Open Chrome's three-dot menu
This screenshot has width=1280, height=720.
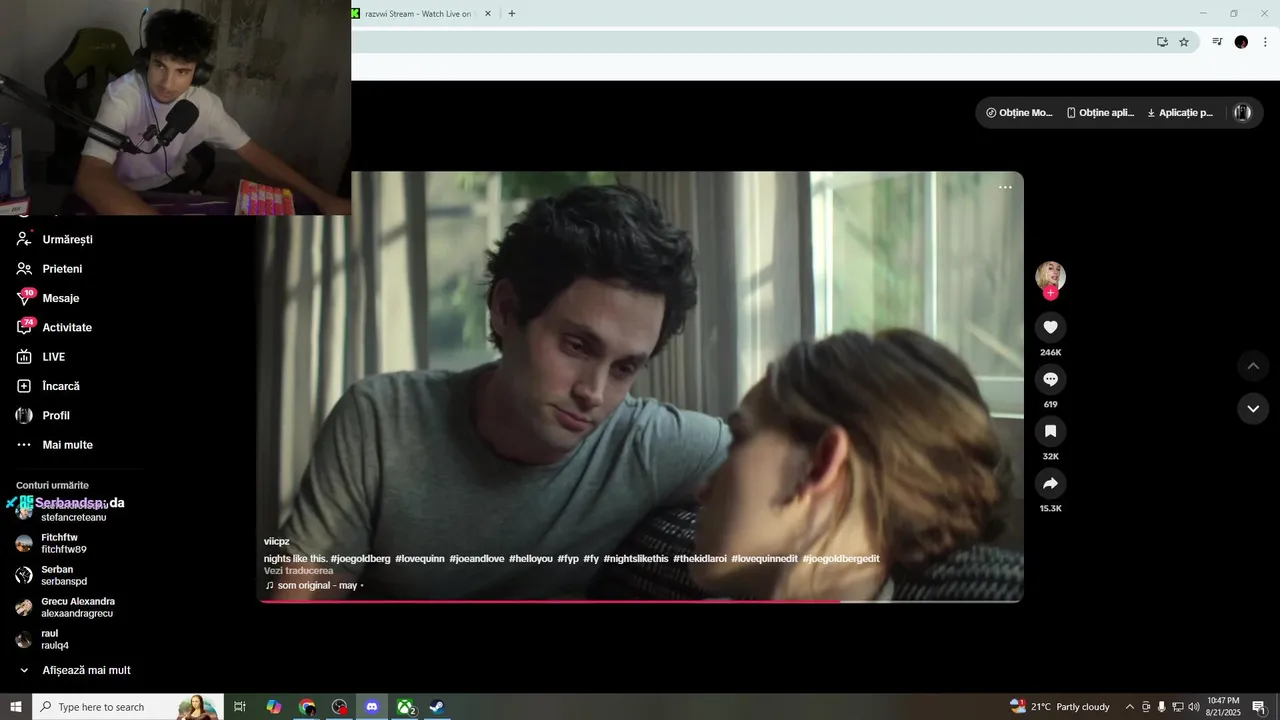[1265, 42]
